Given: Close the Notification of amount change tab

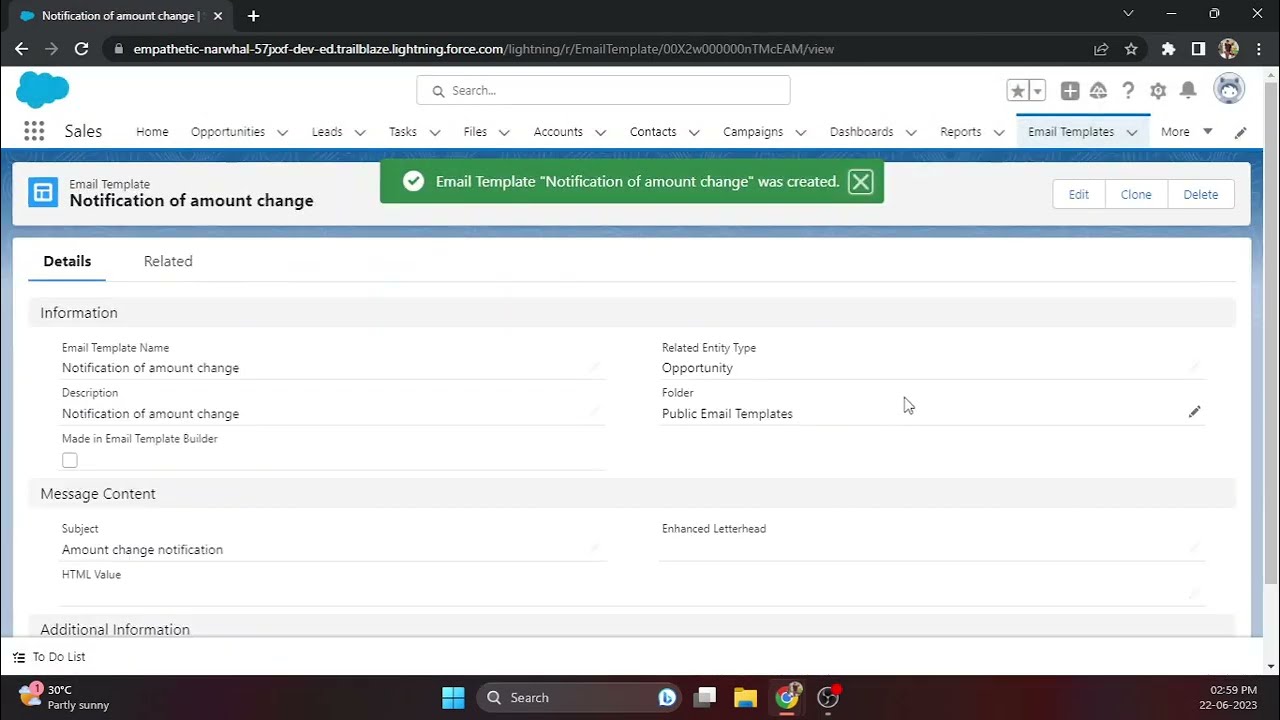Looking at the screenshot, I should (218, 16).
